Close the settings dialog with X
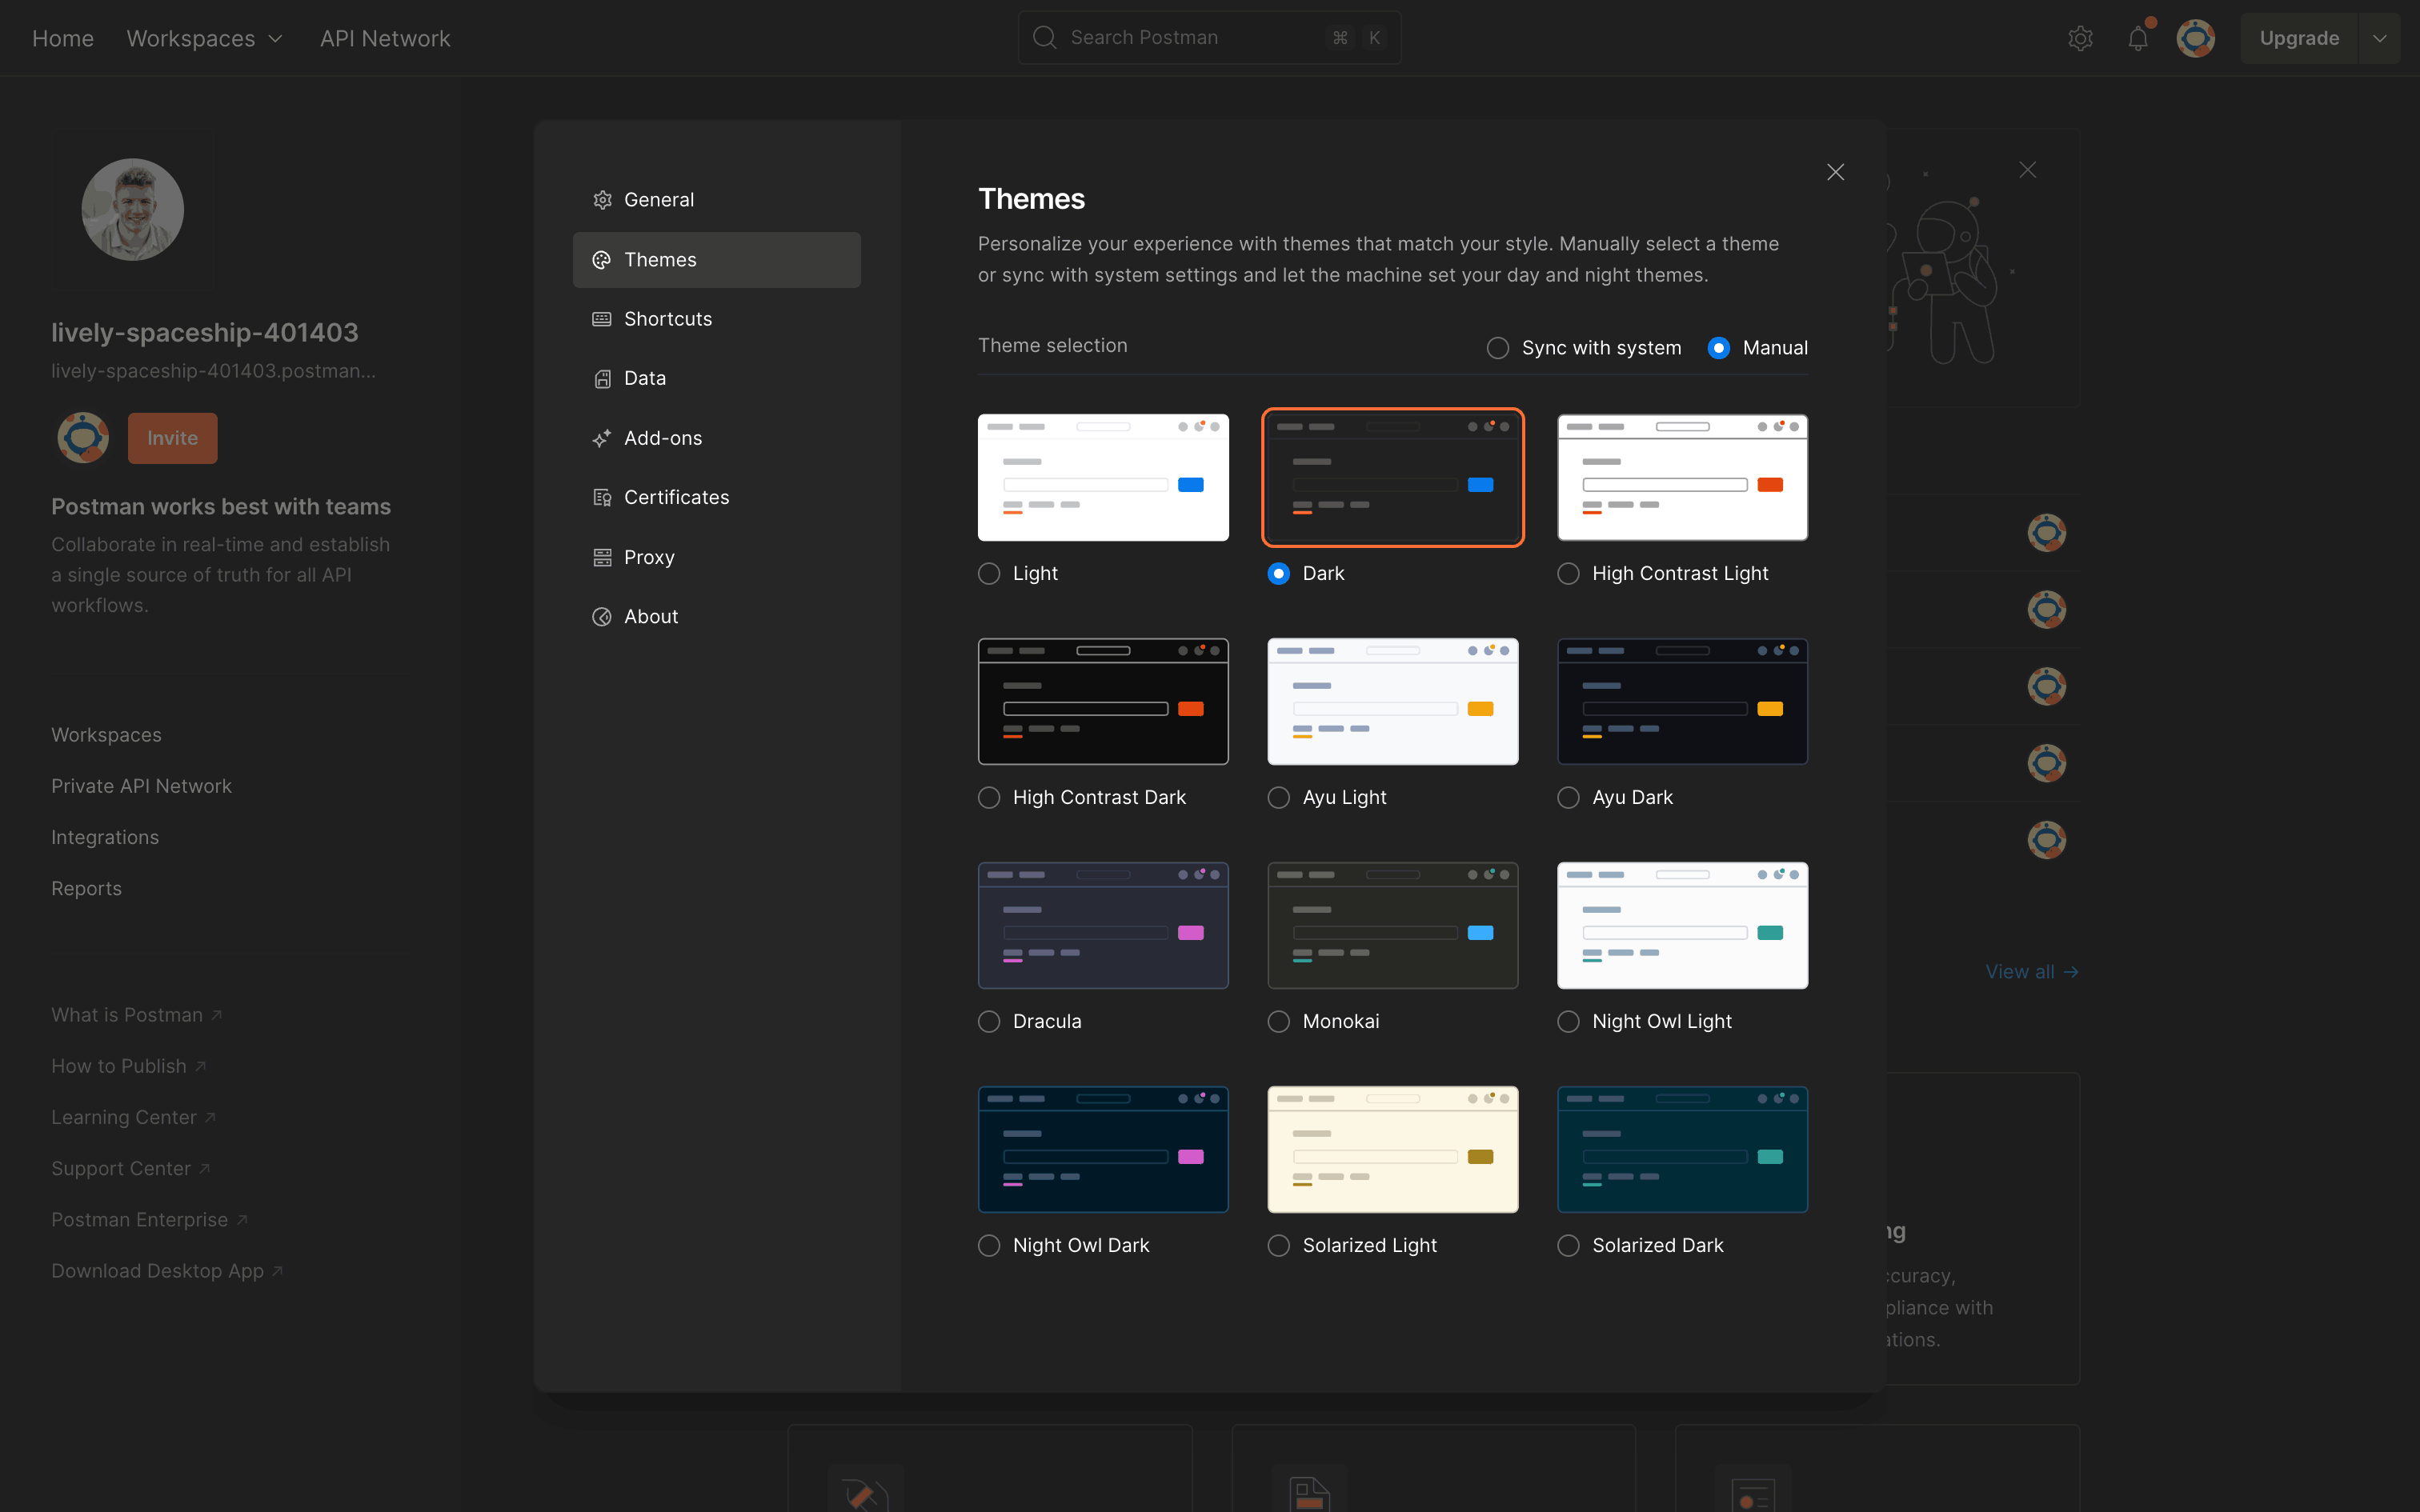Image resolution: width=2420 pixels, height=1512 pixels. pos(1835,172)
